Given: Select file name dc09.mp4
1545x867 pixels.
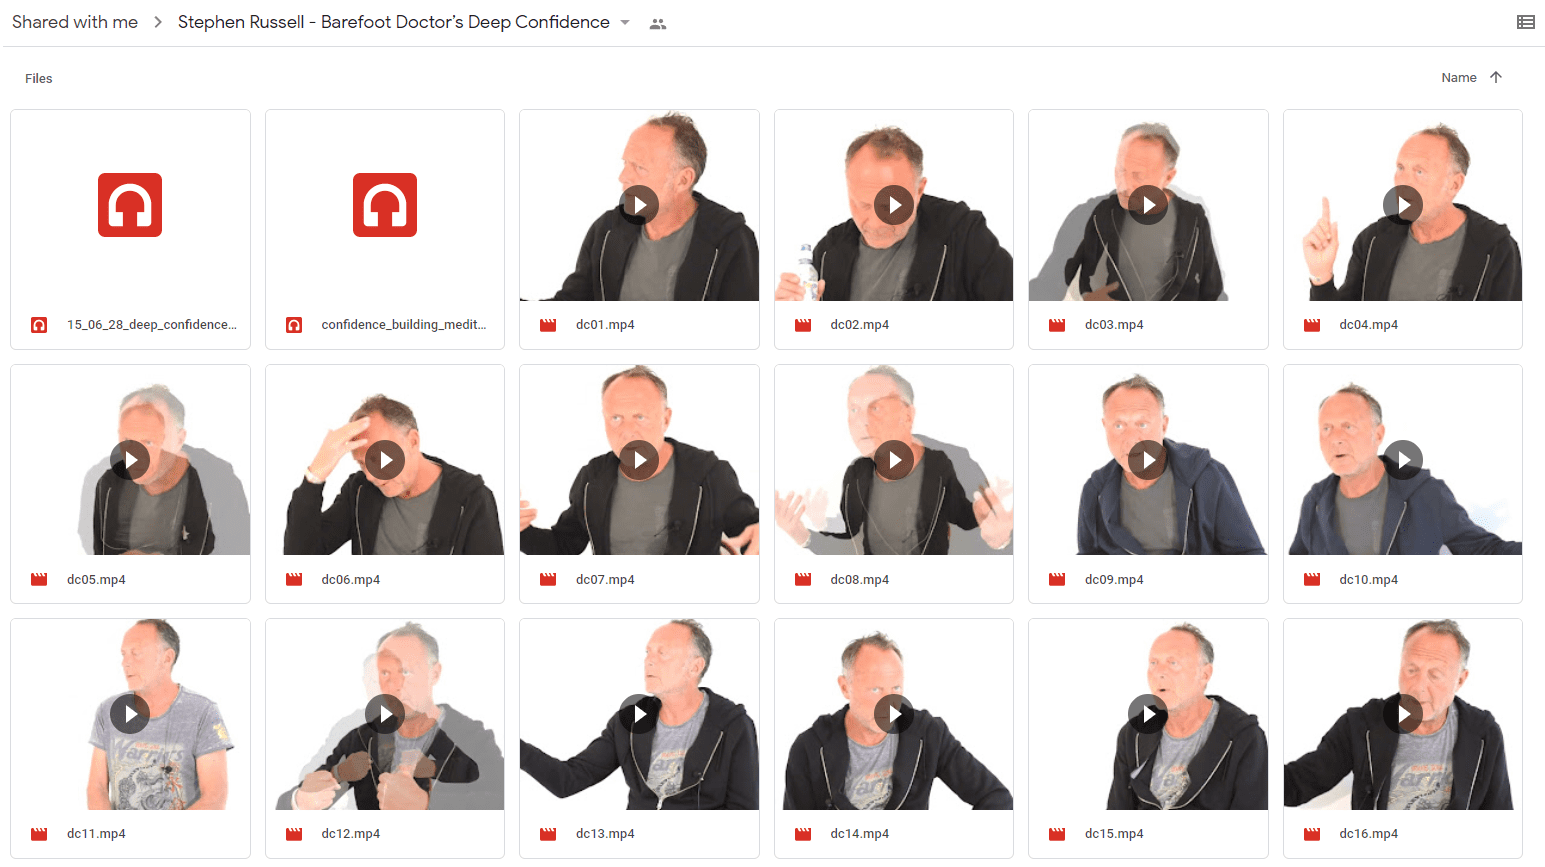Looking at the screenshot, I should click(1114, 579).
